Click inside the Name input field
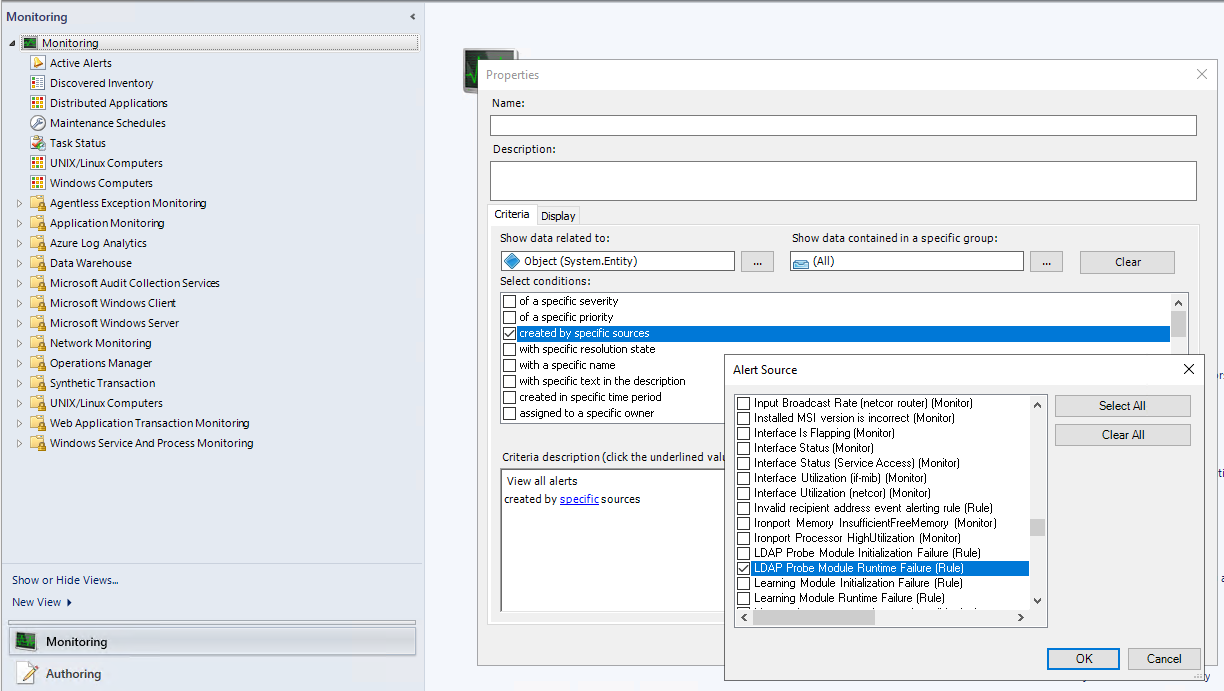Viewport: 1224px width, 691px height. click(842, 124)
